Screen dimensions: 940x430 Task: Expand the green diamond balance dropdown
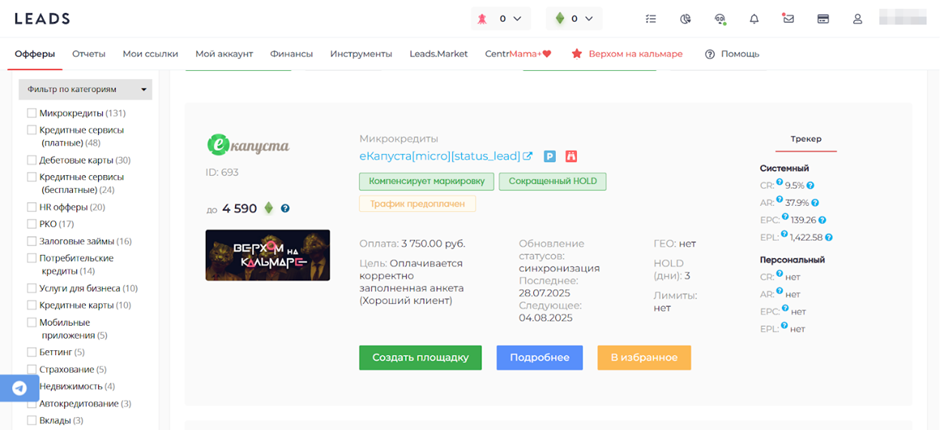click(574, 19)
